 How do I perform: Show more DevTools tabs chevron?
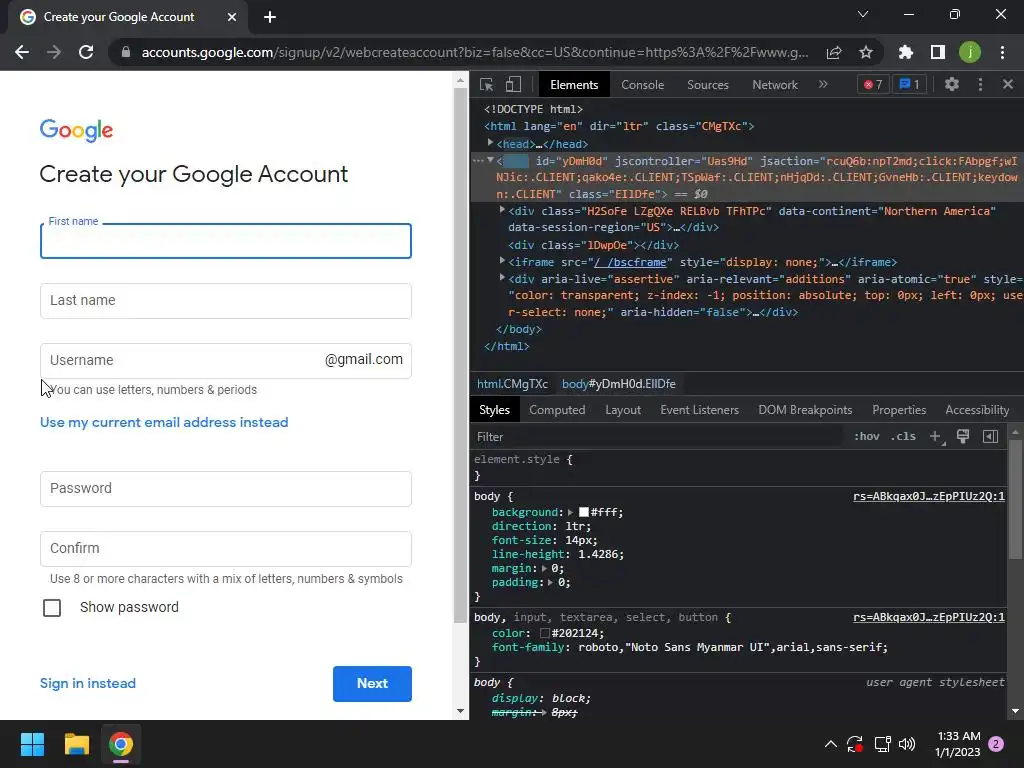[823, 84]
